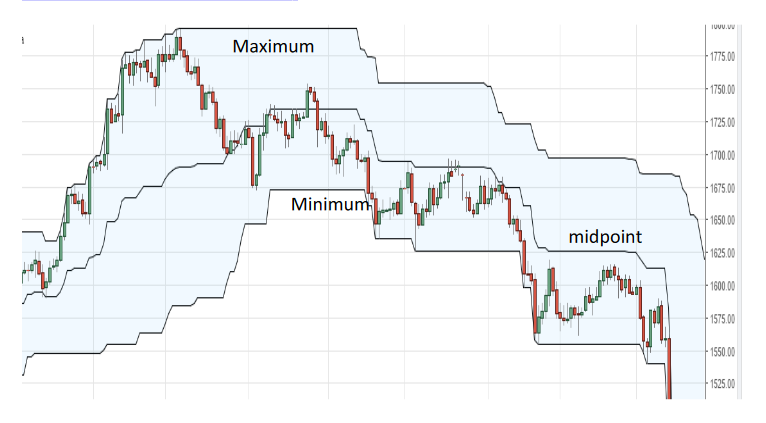Select the 1750.00 price axis label
This screenshot has height=423, width=766.
click(x=723, y=89)
